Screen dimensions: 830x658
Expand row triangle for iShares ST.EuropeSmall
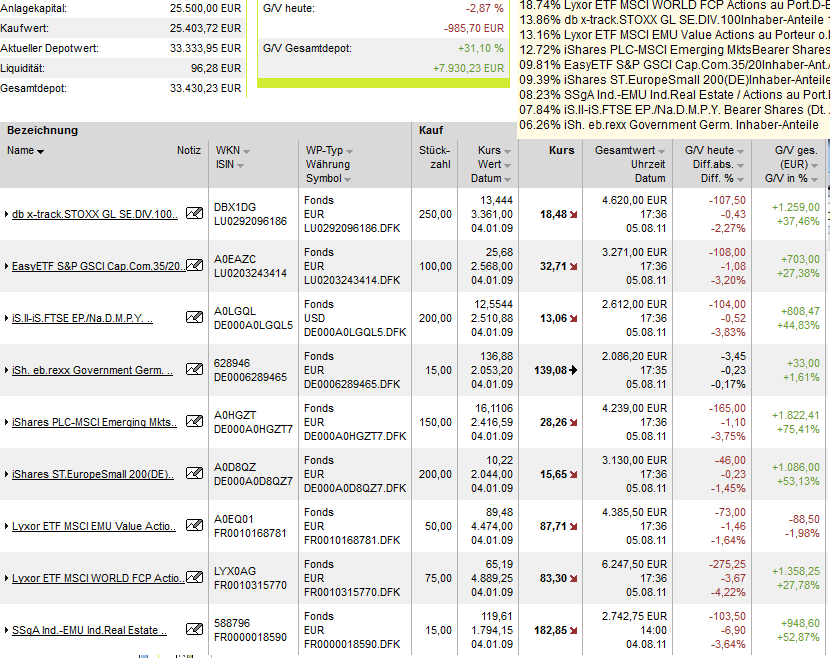point(6,474)
